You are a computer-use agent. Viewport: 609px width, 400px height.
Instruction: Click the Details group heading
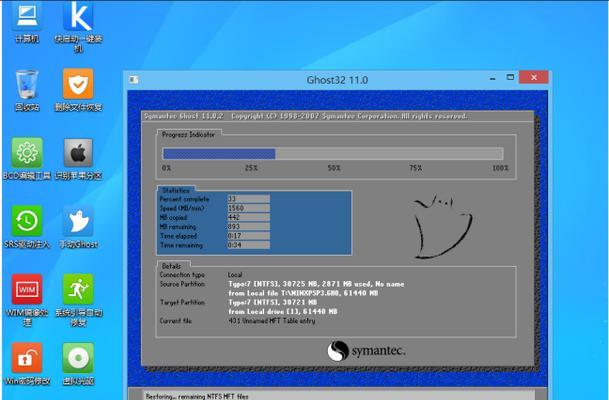171,266
